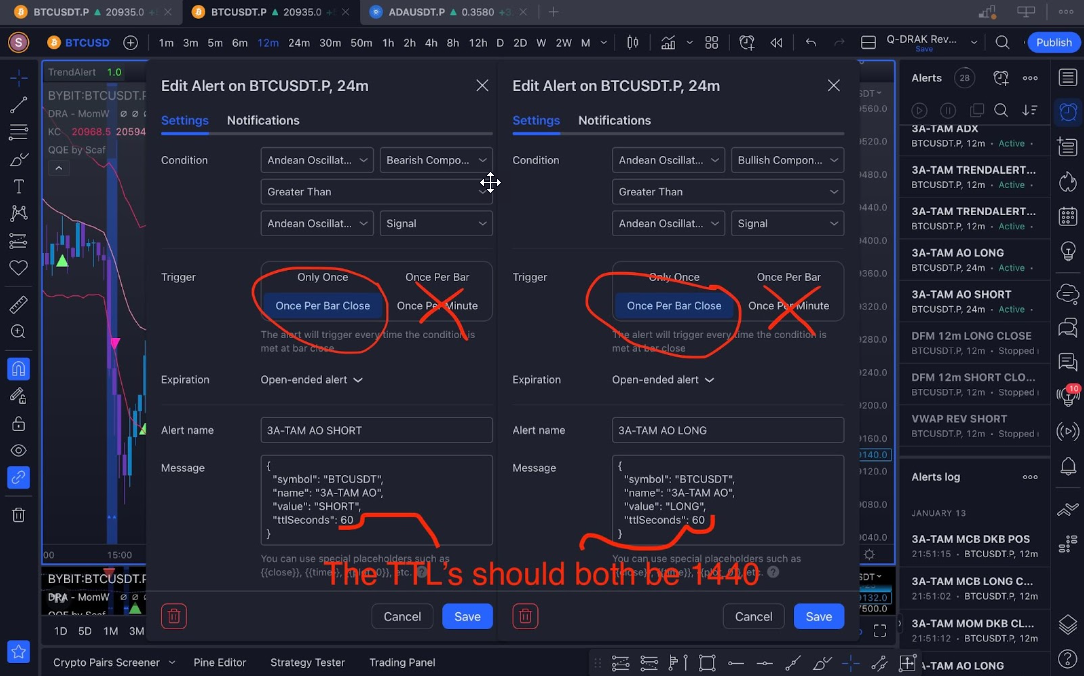Open the bar style selector
The height and width of the screenshot is (676, 1084).
(x=633, y=43)
